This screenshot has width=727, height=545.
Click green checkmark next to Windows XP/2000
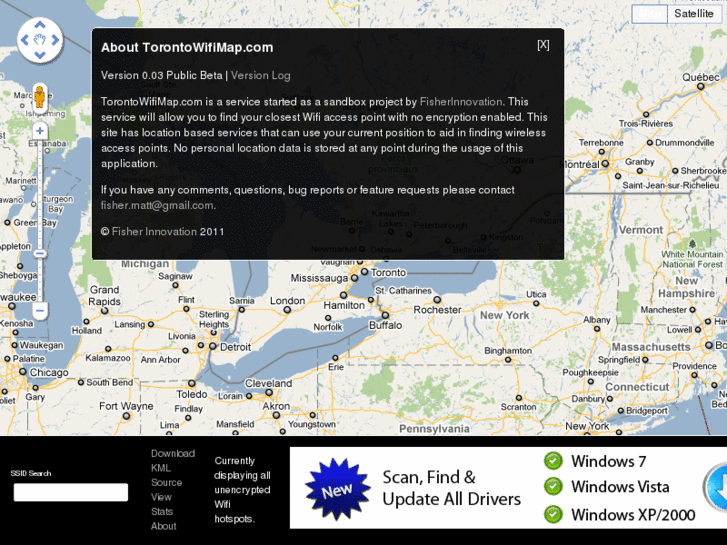553,514
